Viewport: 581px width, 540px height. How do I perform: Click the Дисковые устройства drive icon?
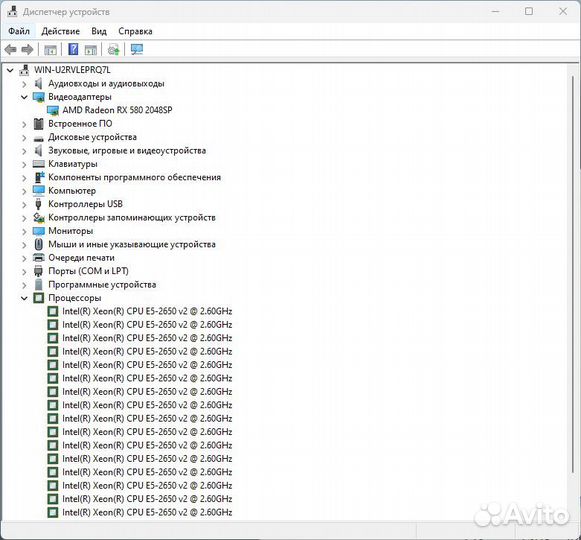39,139
